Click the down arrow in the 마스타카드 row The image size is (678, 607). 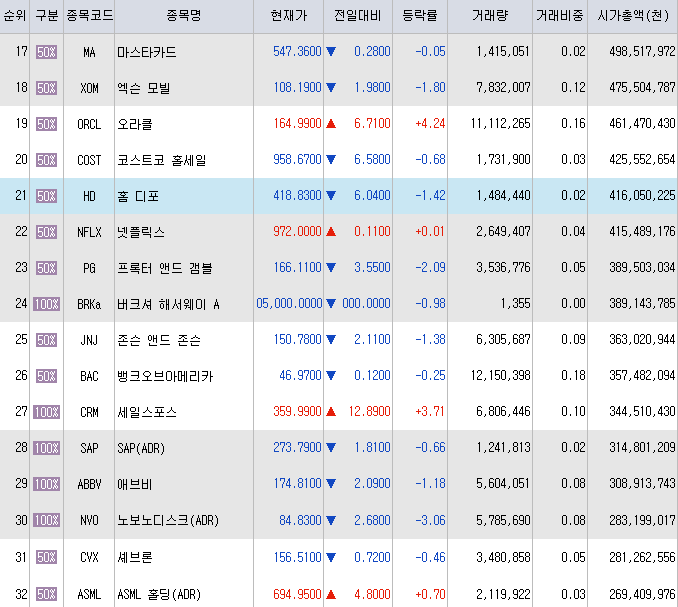pyautogui.click(x=331, y=51)
